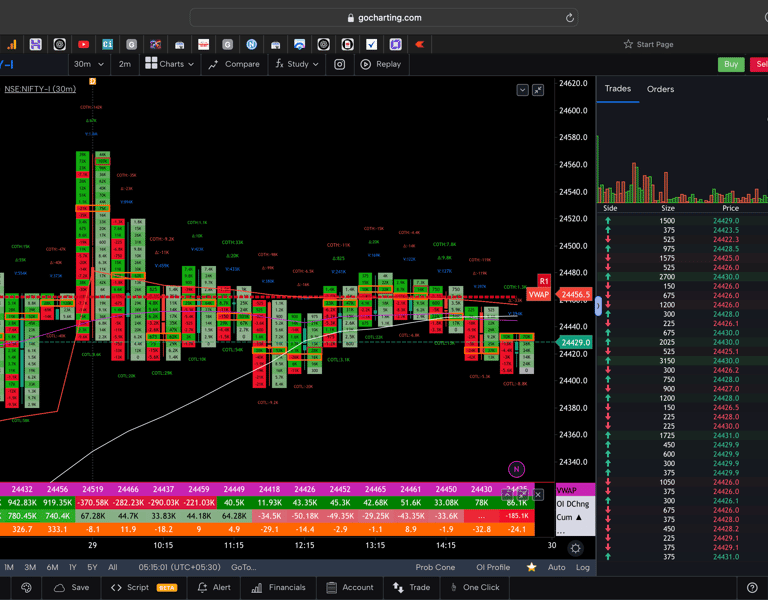The width and height of the screenshot is (768, 600).
Task: Open the Charts type dropdown
Action: pos(169,64)
